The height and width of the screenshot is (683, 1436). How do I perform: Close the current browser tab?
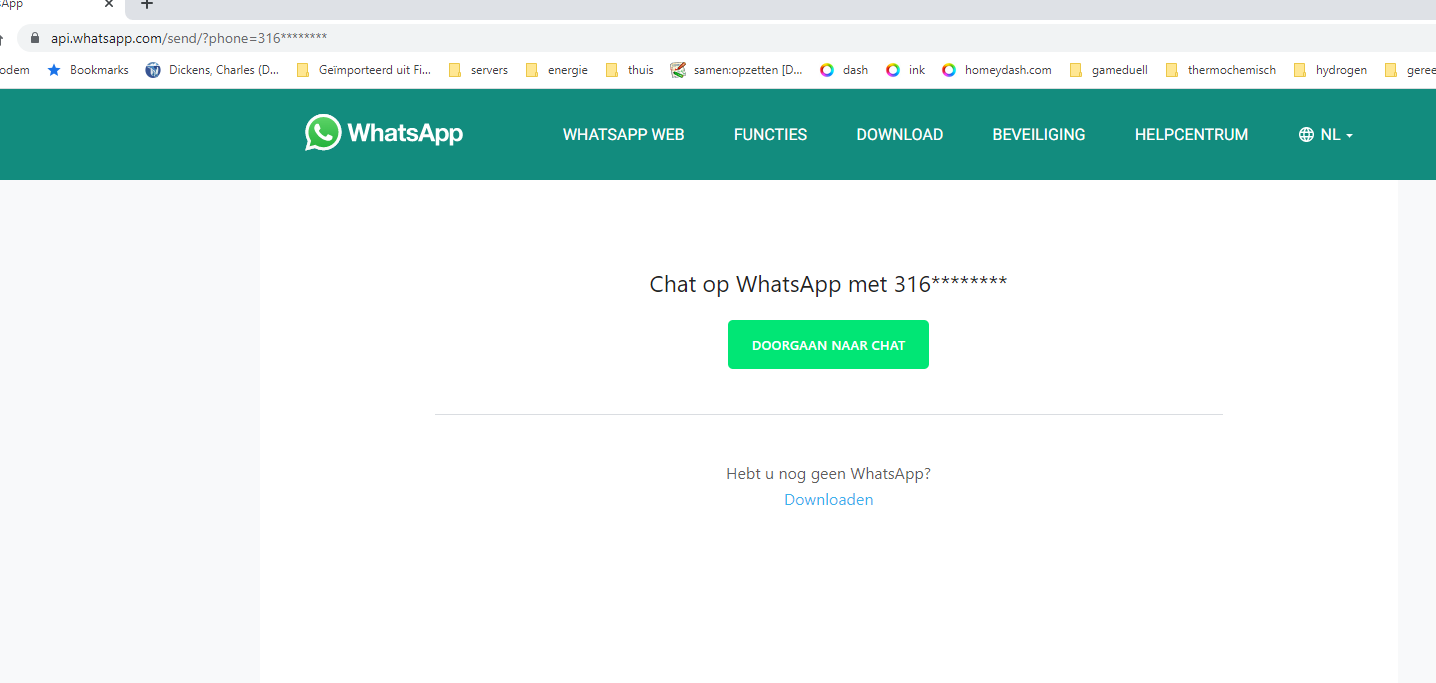109,4
